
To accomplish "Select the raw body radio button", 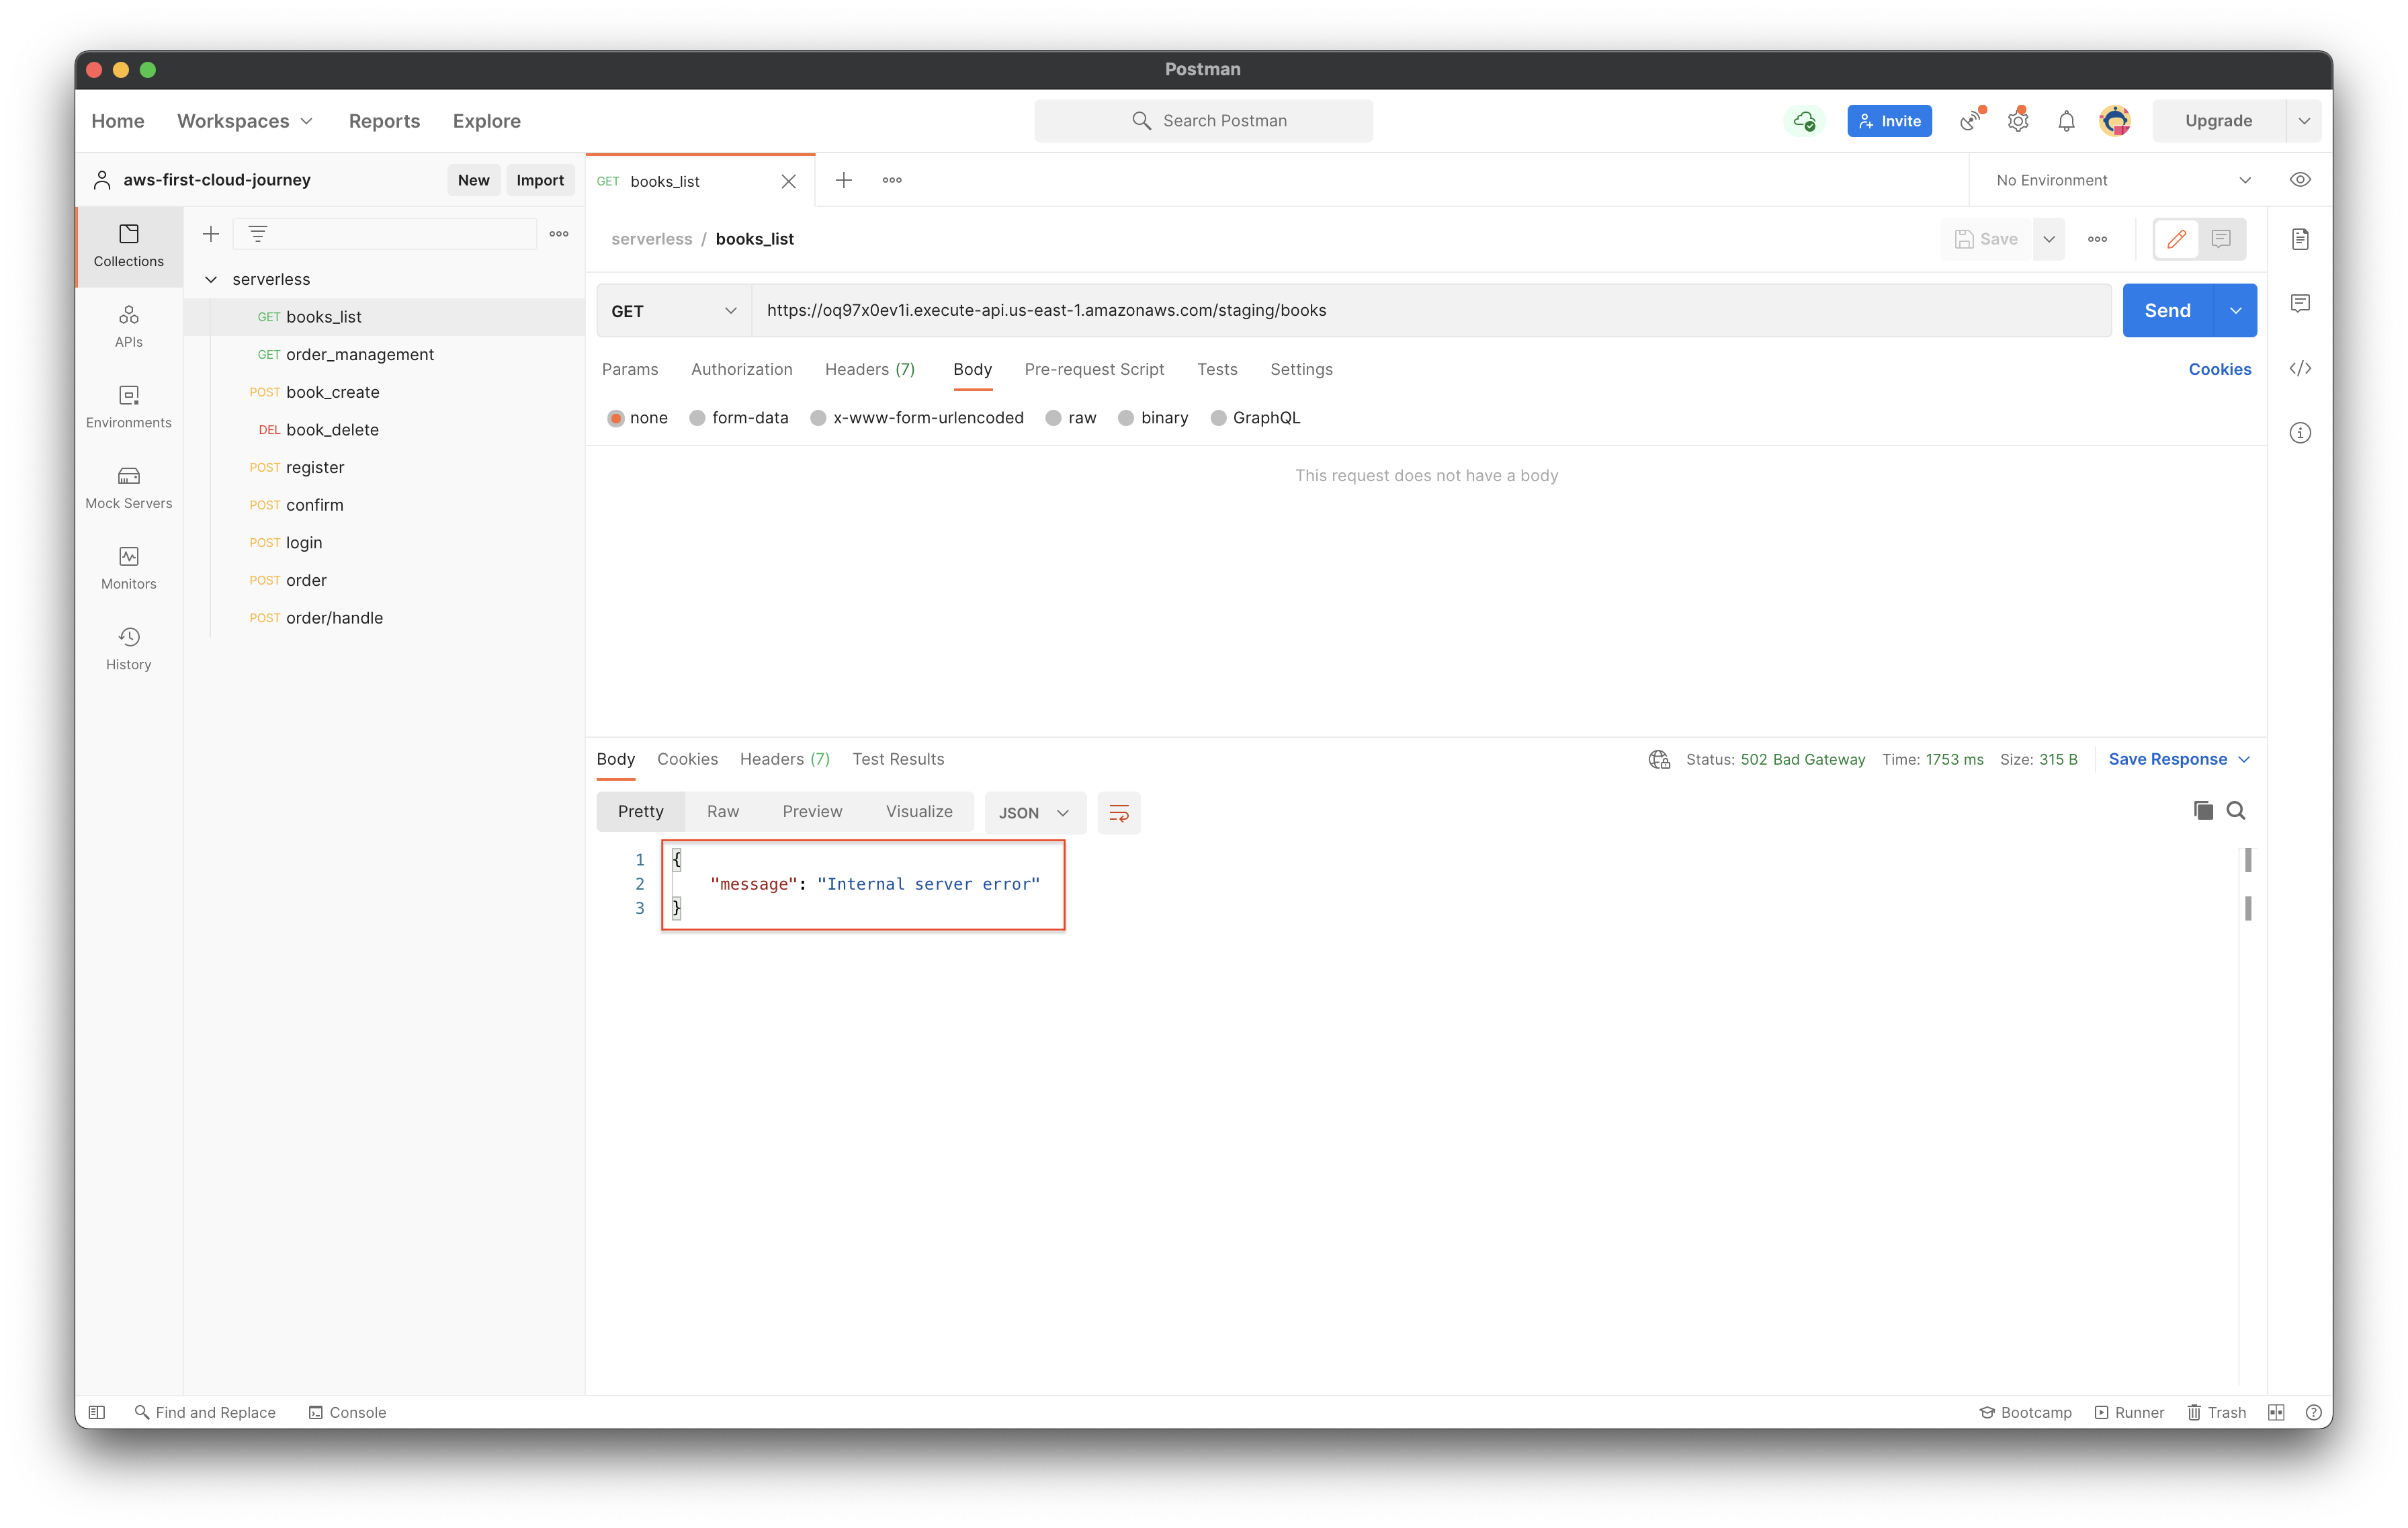I will coord(1055,417).
